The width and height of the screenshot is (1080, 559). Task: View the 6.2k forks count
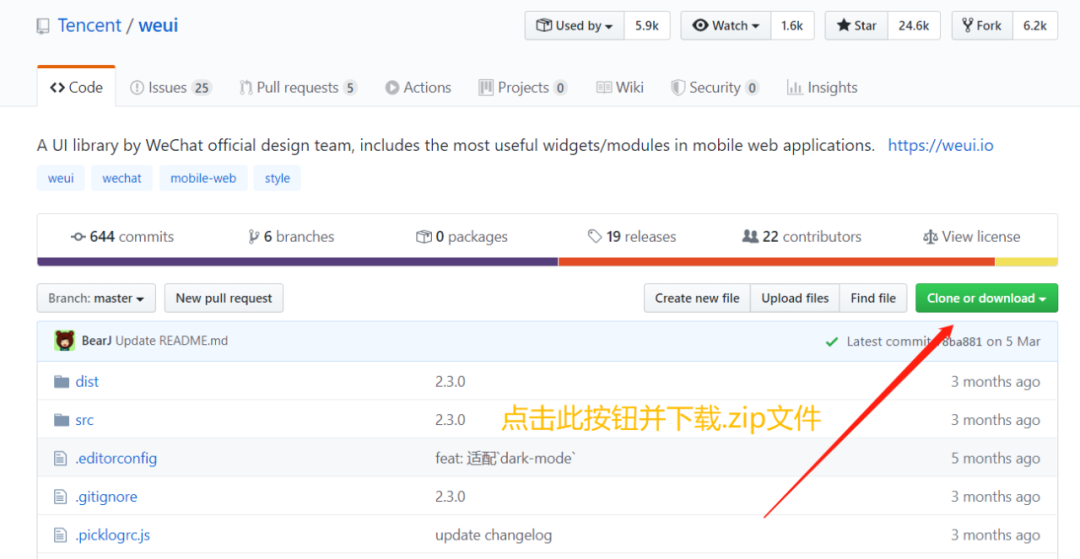[1035, 25]
